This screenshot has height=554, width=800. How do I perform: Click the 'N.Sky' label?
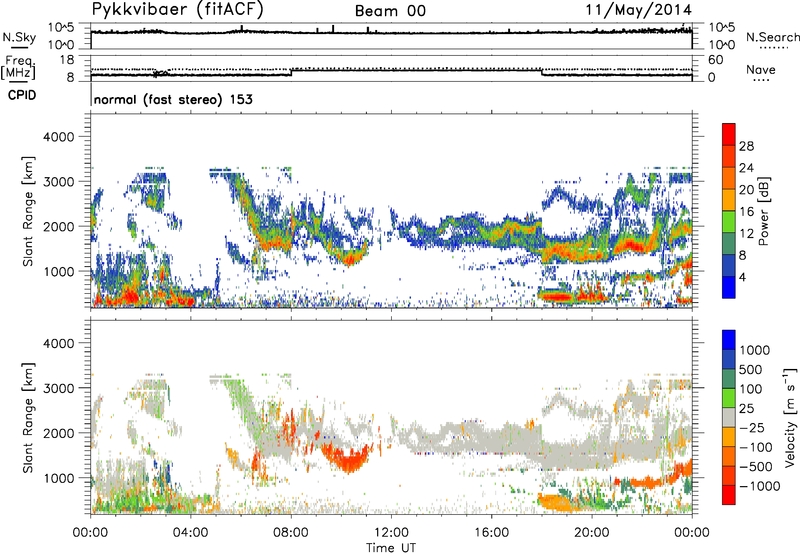(x=19, y=37)
